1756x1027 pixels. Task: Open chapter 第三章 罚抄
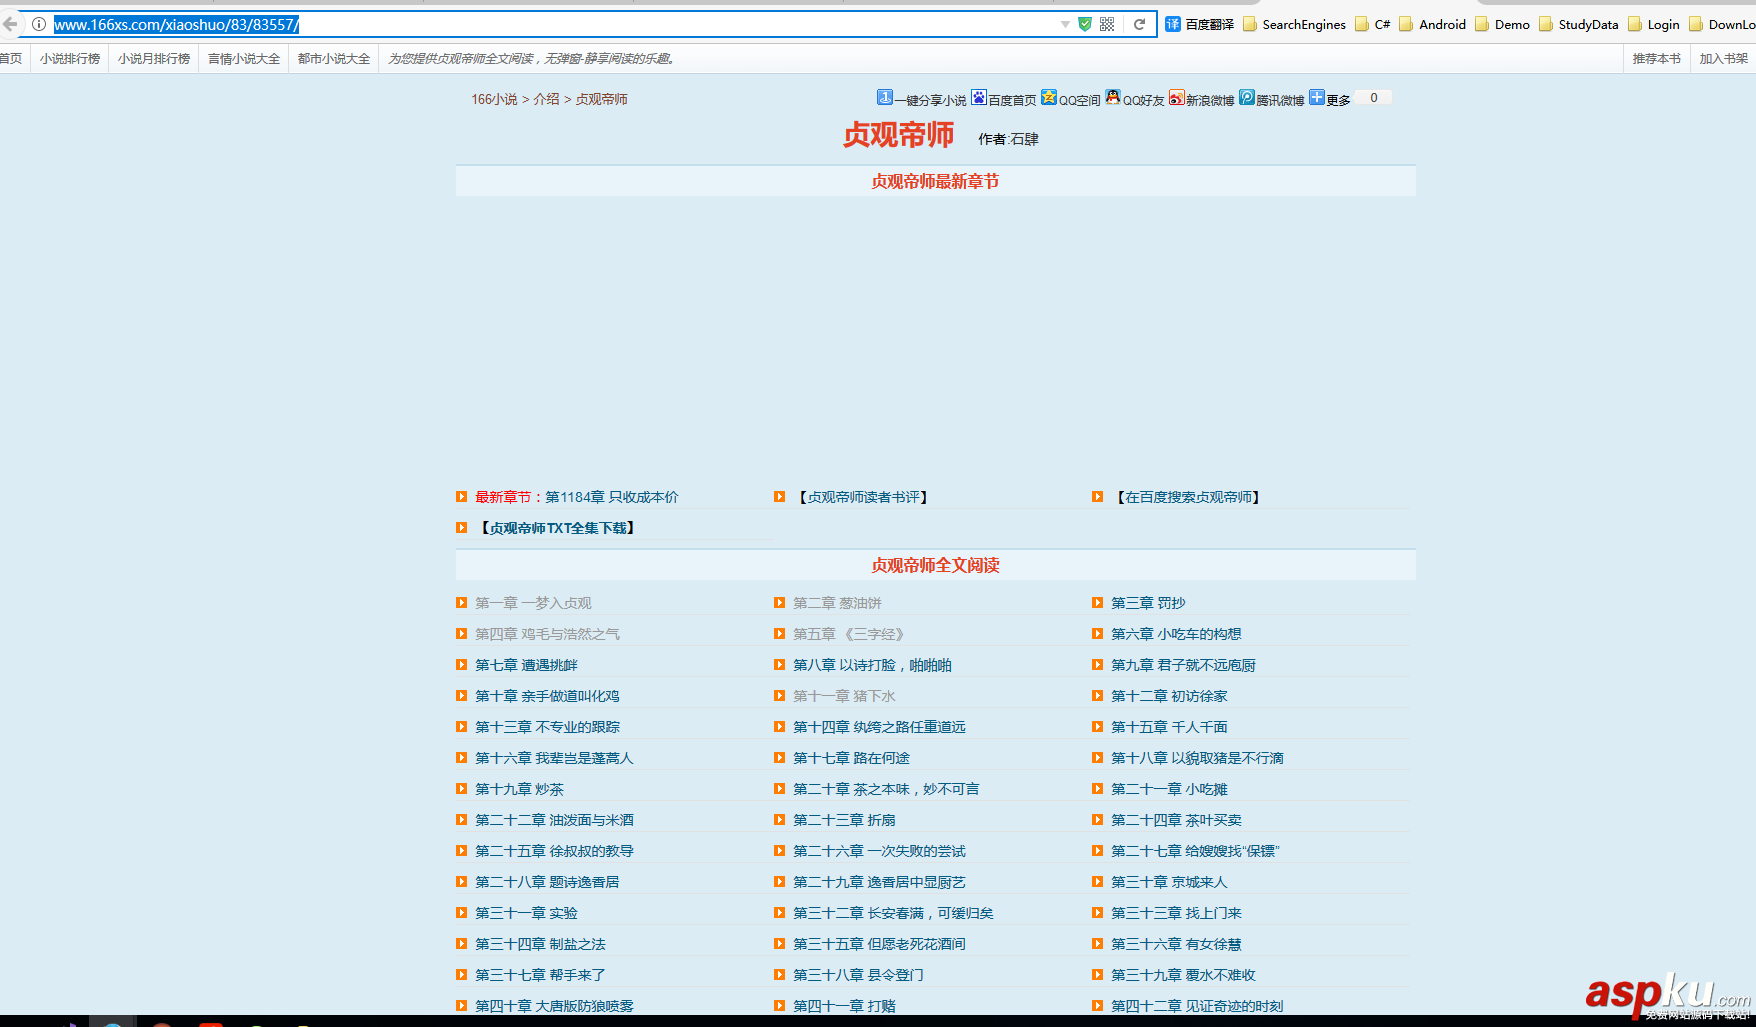(1148, 603)
